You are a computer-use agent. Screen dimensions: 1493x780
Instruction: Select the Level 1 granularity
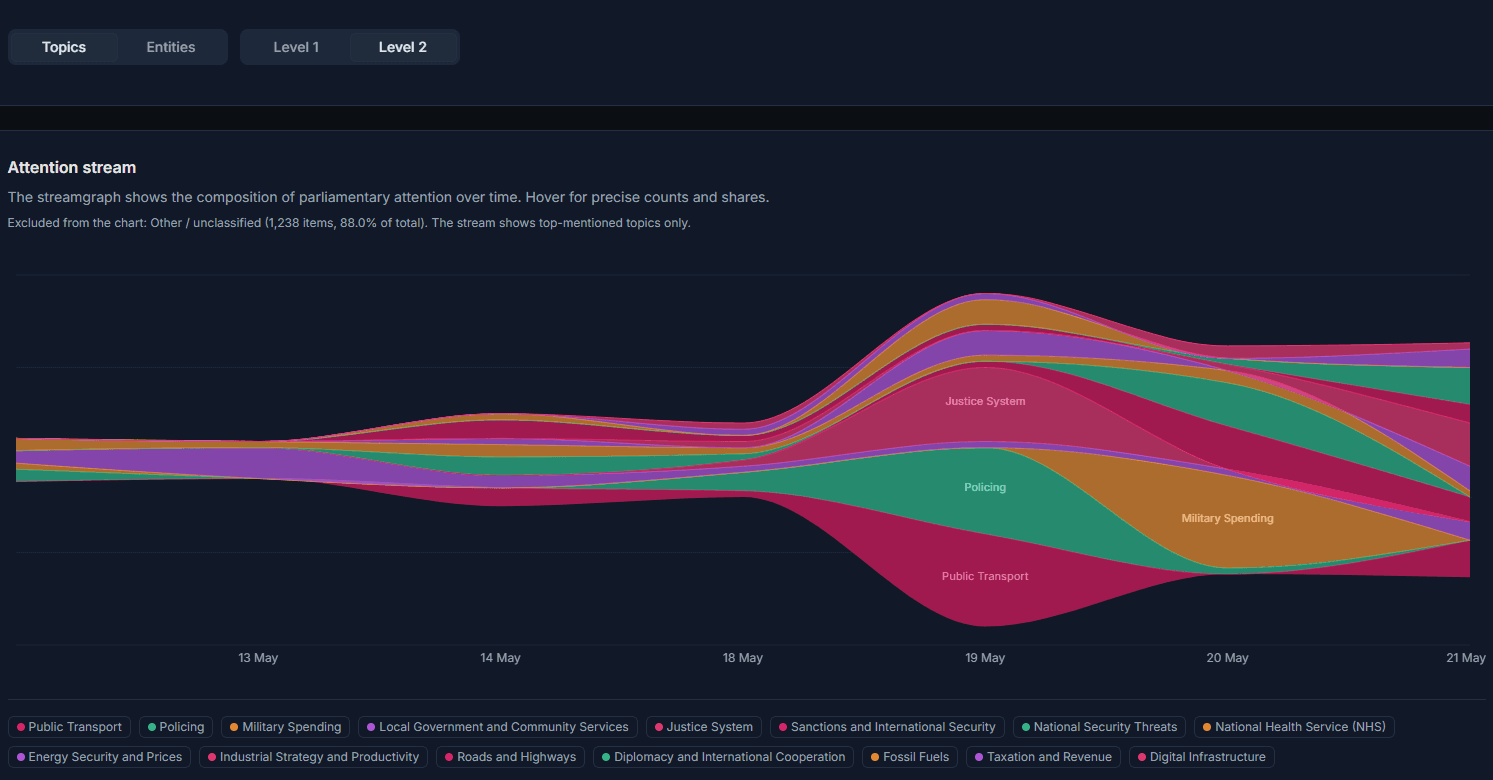pyautogui.click(x=296, y=47)
